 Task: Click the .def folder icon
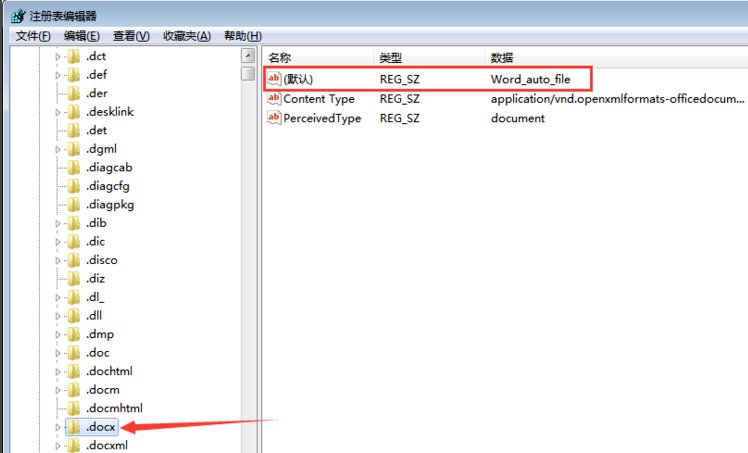(x=73, y=75)
